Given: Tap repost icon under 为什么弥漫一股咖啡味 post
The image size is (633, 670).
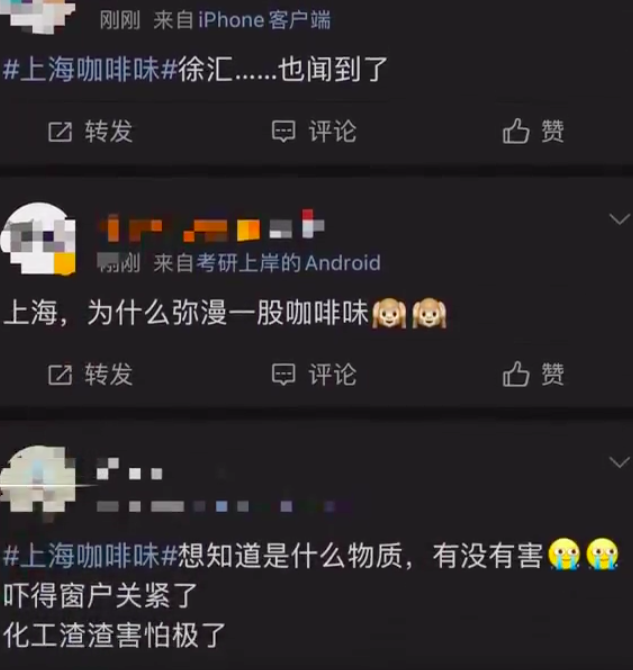Looking at the screenshot, I should point(60,375).
